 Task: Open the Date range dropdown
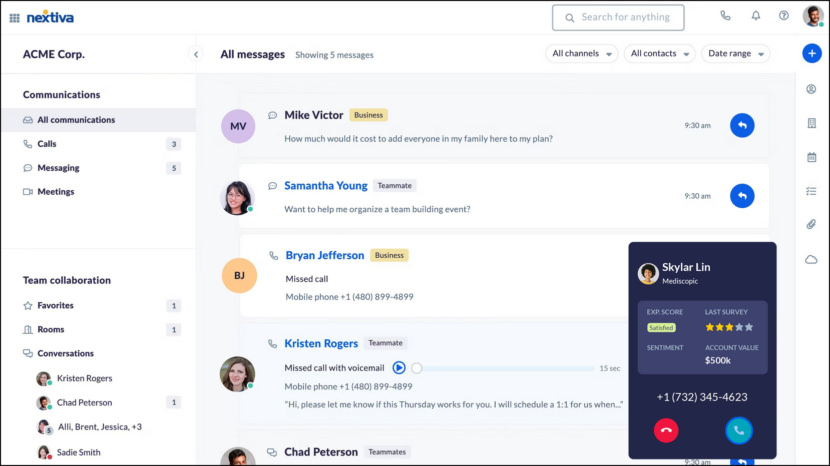tap(735, 53)
